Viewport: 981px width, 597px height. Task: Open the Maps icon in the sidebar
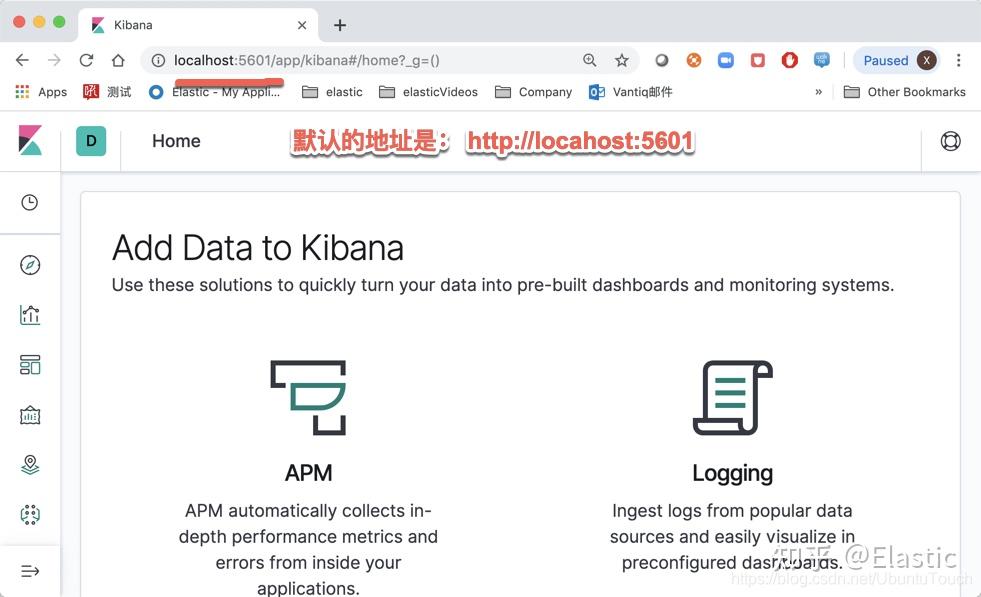coord(30,464)
